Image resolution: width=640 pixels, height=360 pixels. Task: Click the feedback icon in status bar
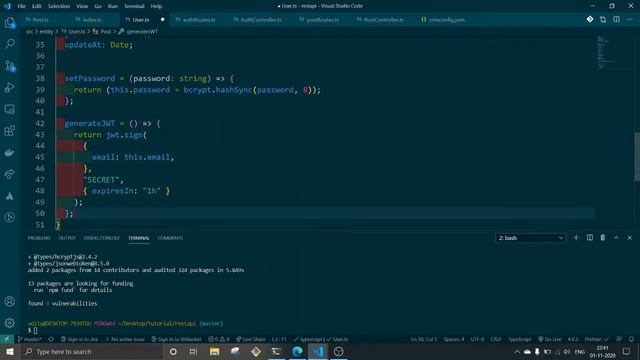[619, 339]
